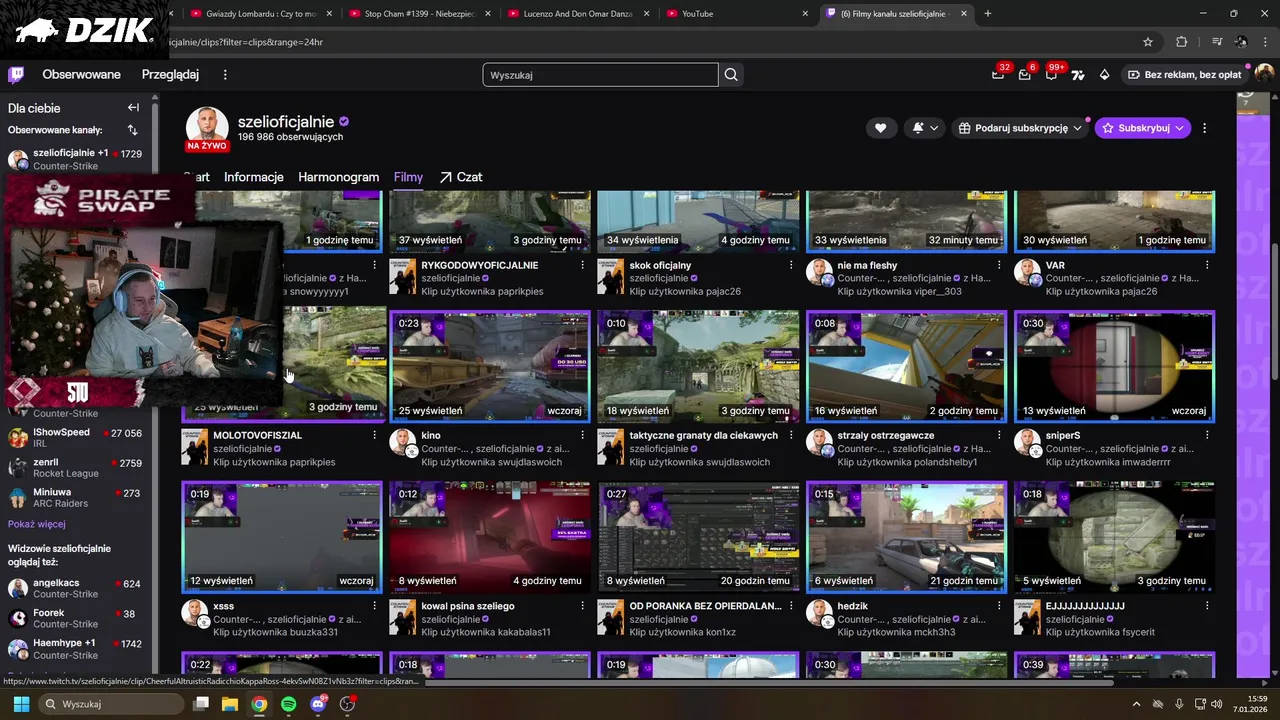This screenshot has height=720, width=1280.
Task: Open a new browser tab
Action: point(988,14)
